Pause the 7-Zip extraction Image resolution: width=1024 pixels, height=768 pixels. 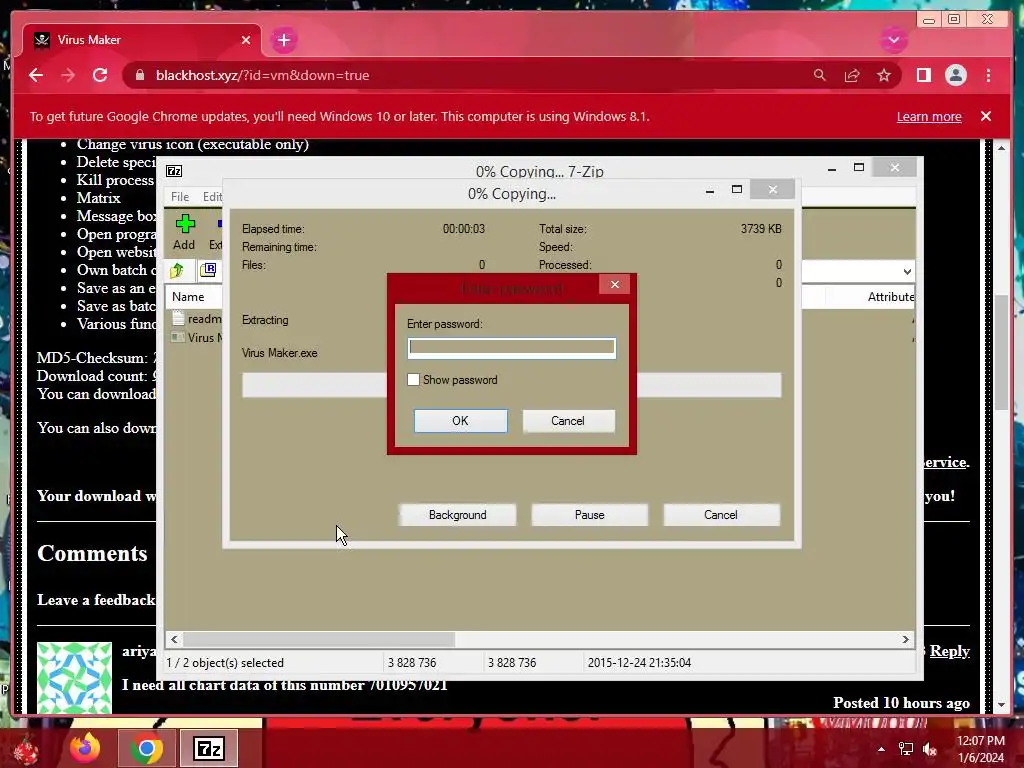tap(589, 515)
